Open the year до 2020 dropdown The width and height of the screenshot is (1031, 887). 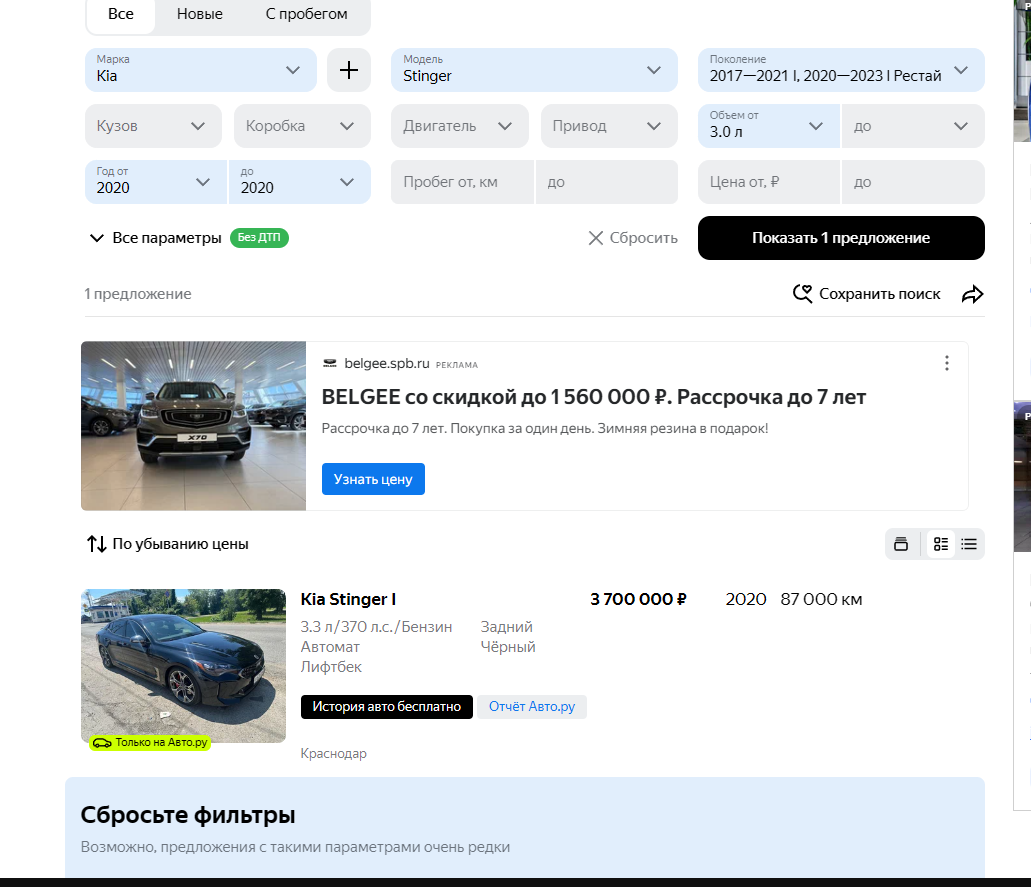pyautogui.click(x=300, y=182)
